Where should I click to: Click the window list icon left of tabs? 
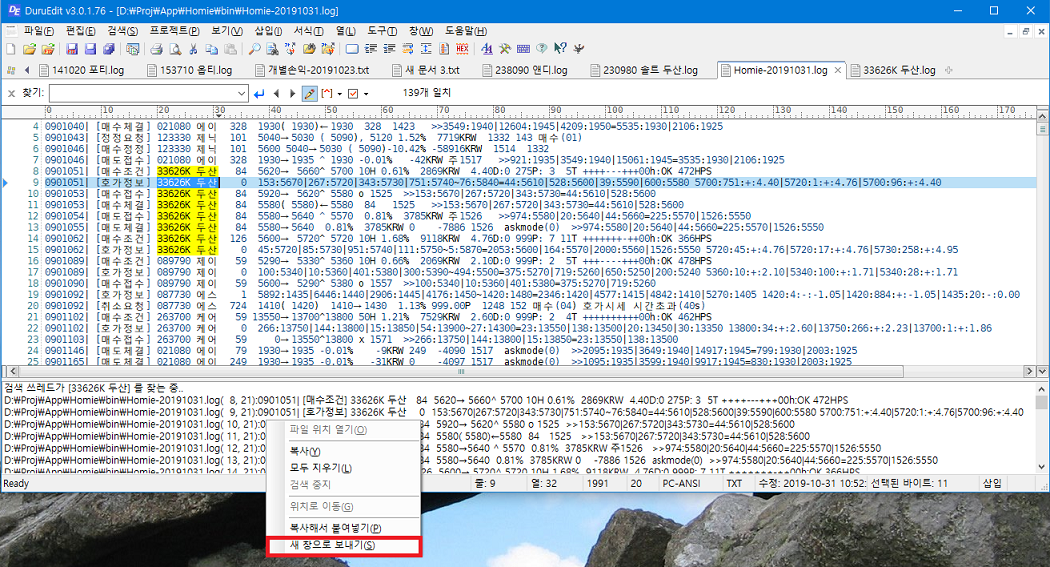(11, 70)
